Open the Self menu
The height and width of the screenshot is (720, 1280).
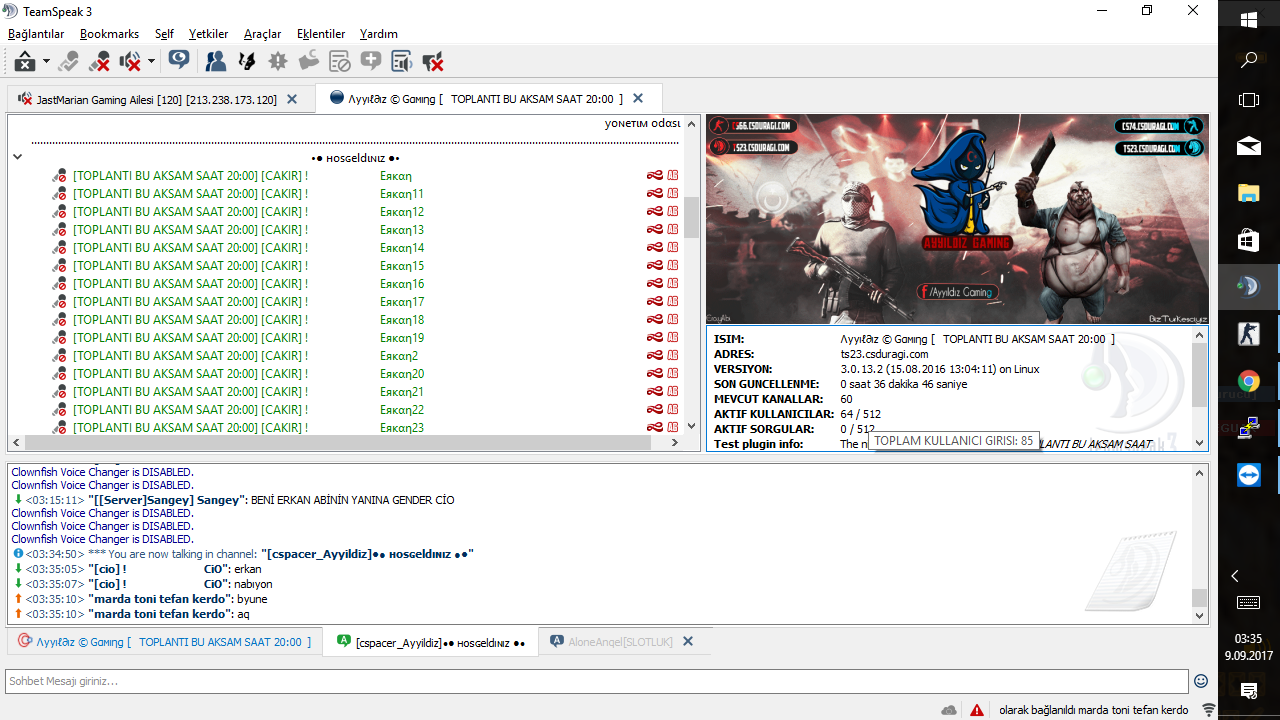click(x=164, y=34)
